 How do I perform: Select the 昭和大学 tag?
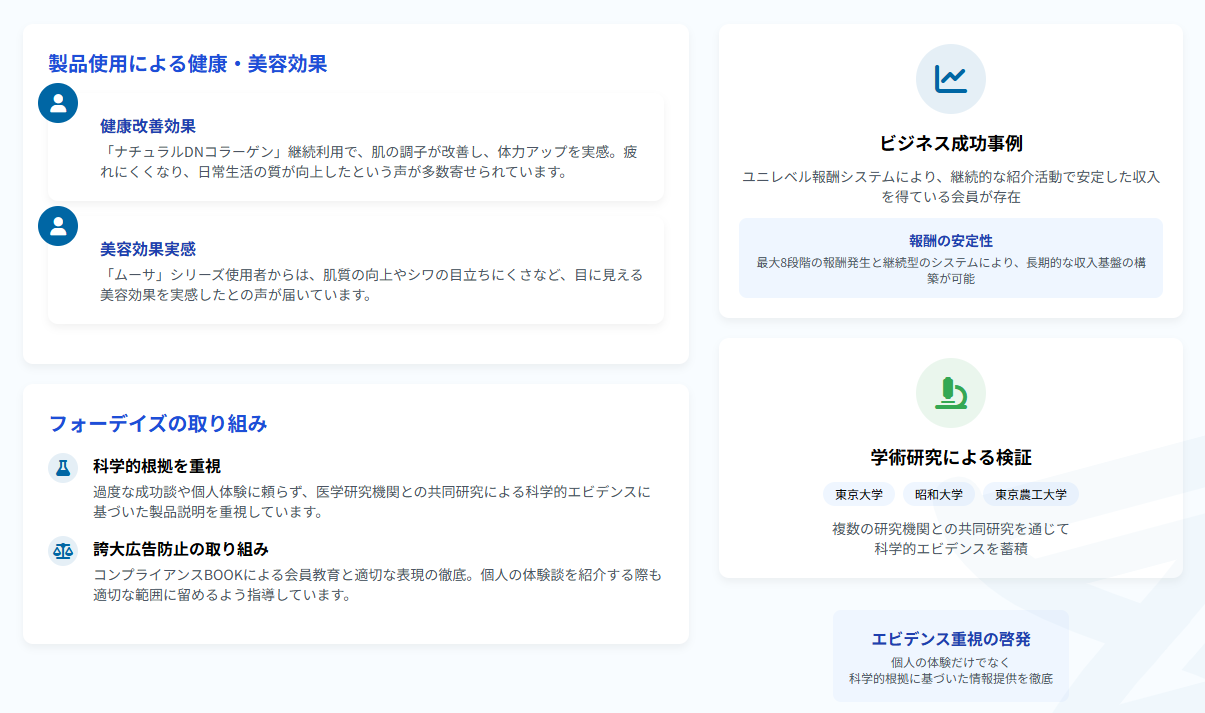point(939,494)
